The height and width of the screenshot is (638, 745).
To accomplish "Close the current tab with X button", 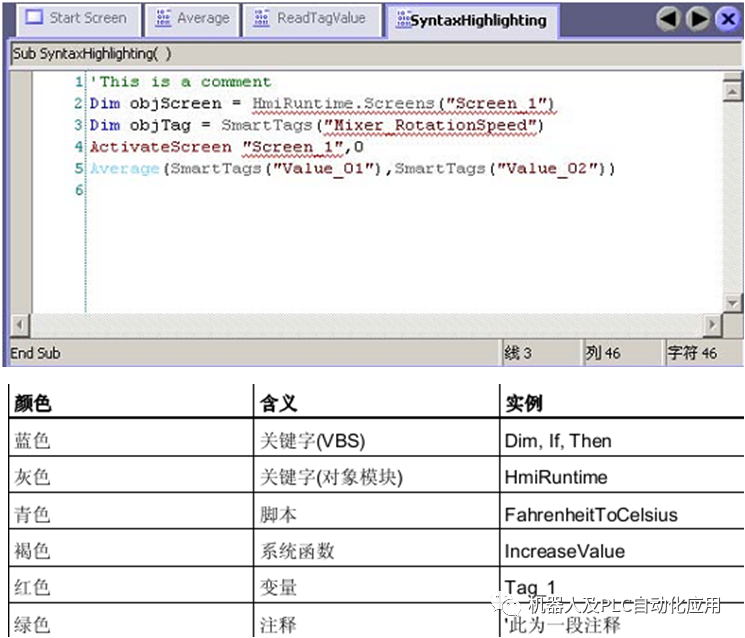I will (x=728, y=19).
